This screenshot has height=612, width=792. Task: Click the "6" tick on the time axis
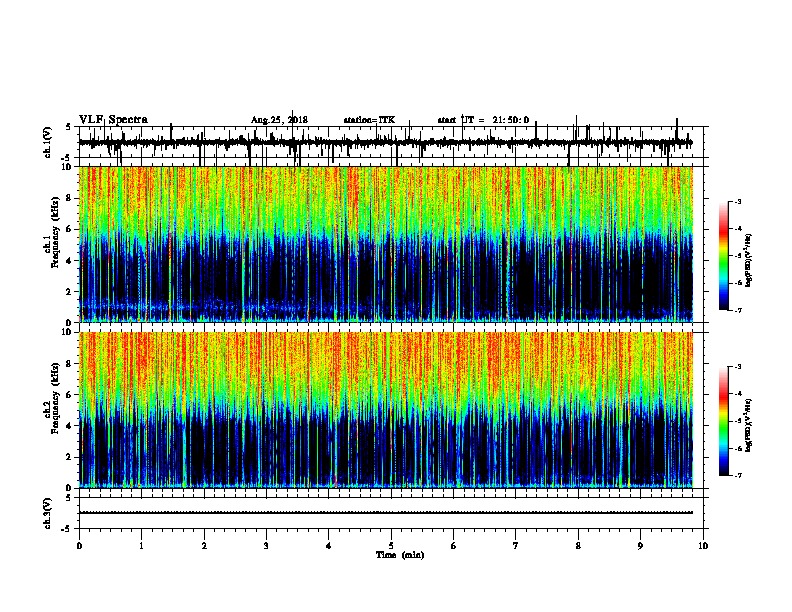(454, 546)
